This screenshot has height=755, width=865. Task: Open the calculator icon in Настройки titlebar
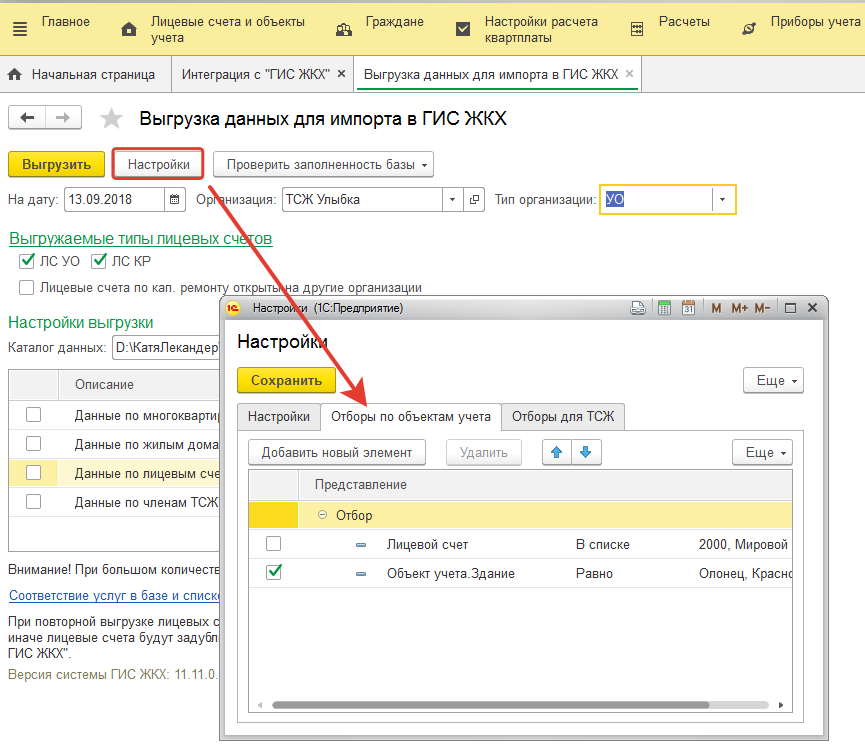click(665, 308)
